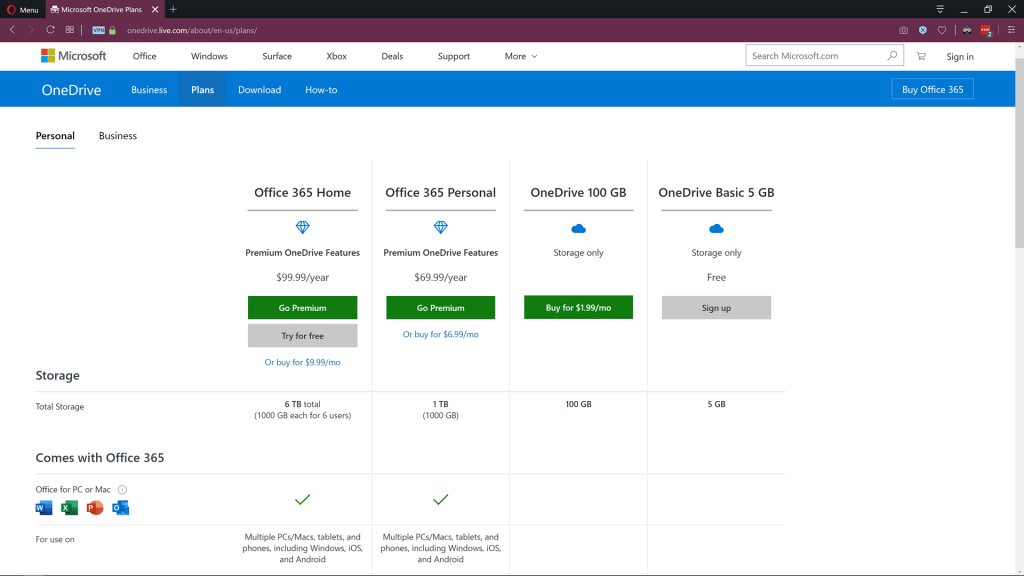Click the OneDrive 100 GB plan heading
1024x576 pixels.
pyautogui.click(x=578, y=193)
